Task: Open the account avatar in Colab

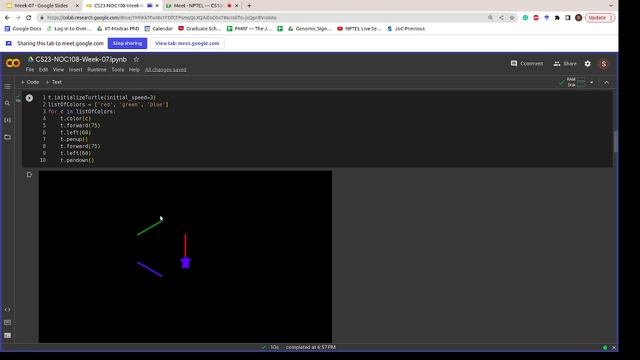Action: coord(604,64)
